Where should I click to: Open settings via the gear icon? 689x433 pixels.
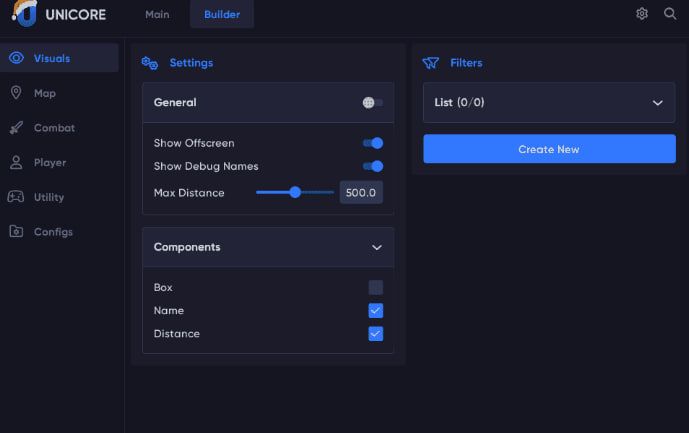[x=642, y=14]
